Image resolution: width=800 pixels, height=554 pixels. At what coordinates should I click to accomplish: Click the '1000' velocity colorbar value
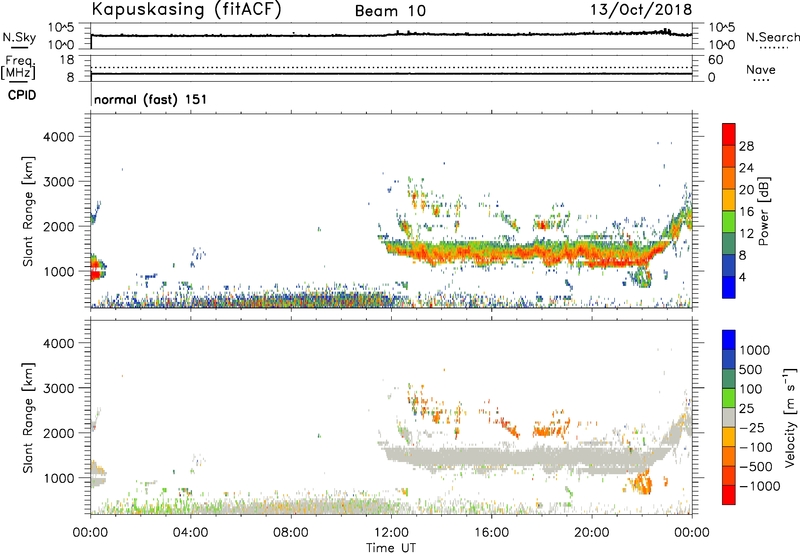click(755, 350)
